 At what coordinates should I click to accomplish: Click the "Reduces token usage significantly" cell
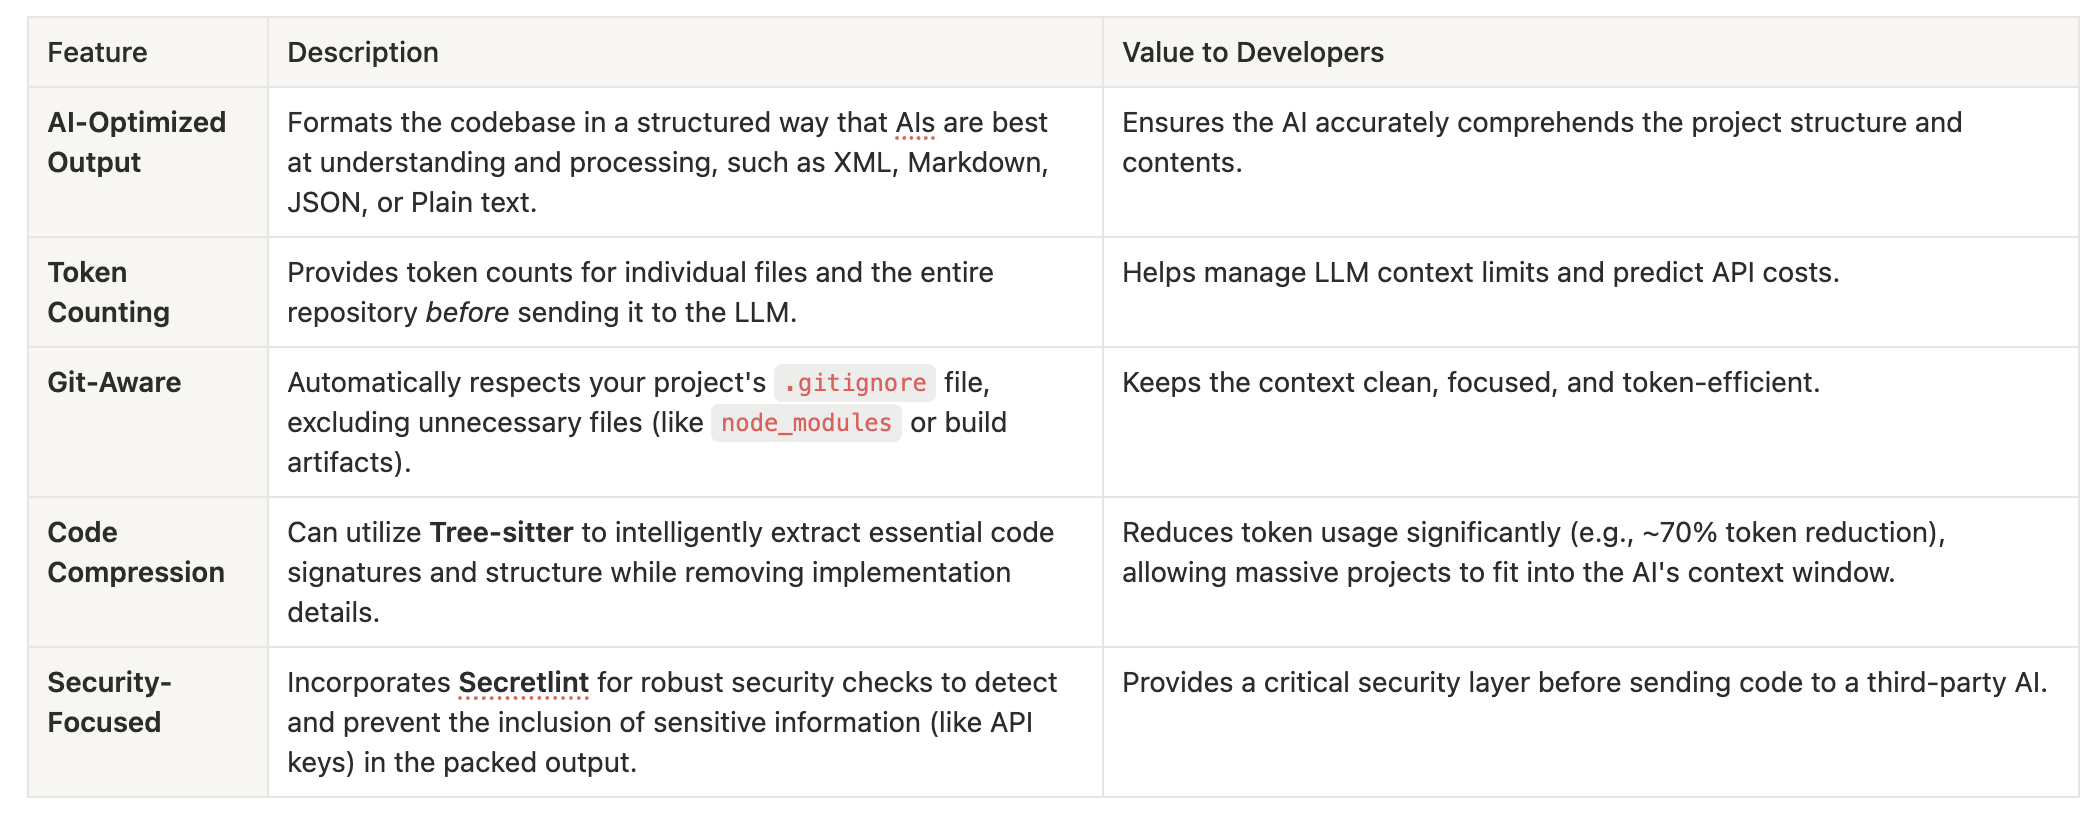pyautogui.click(x=1533, y=552)
